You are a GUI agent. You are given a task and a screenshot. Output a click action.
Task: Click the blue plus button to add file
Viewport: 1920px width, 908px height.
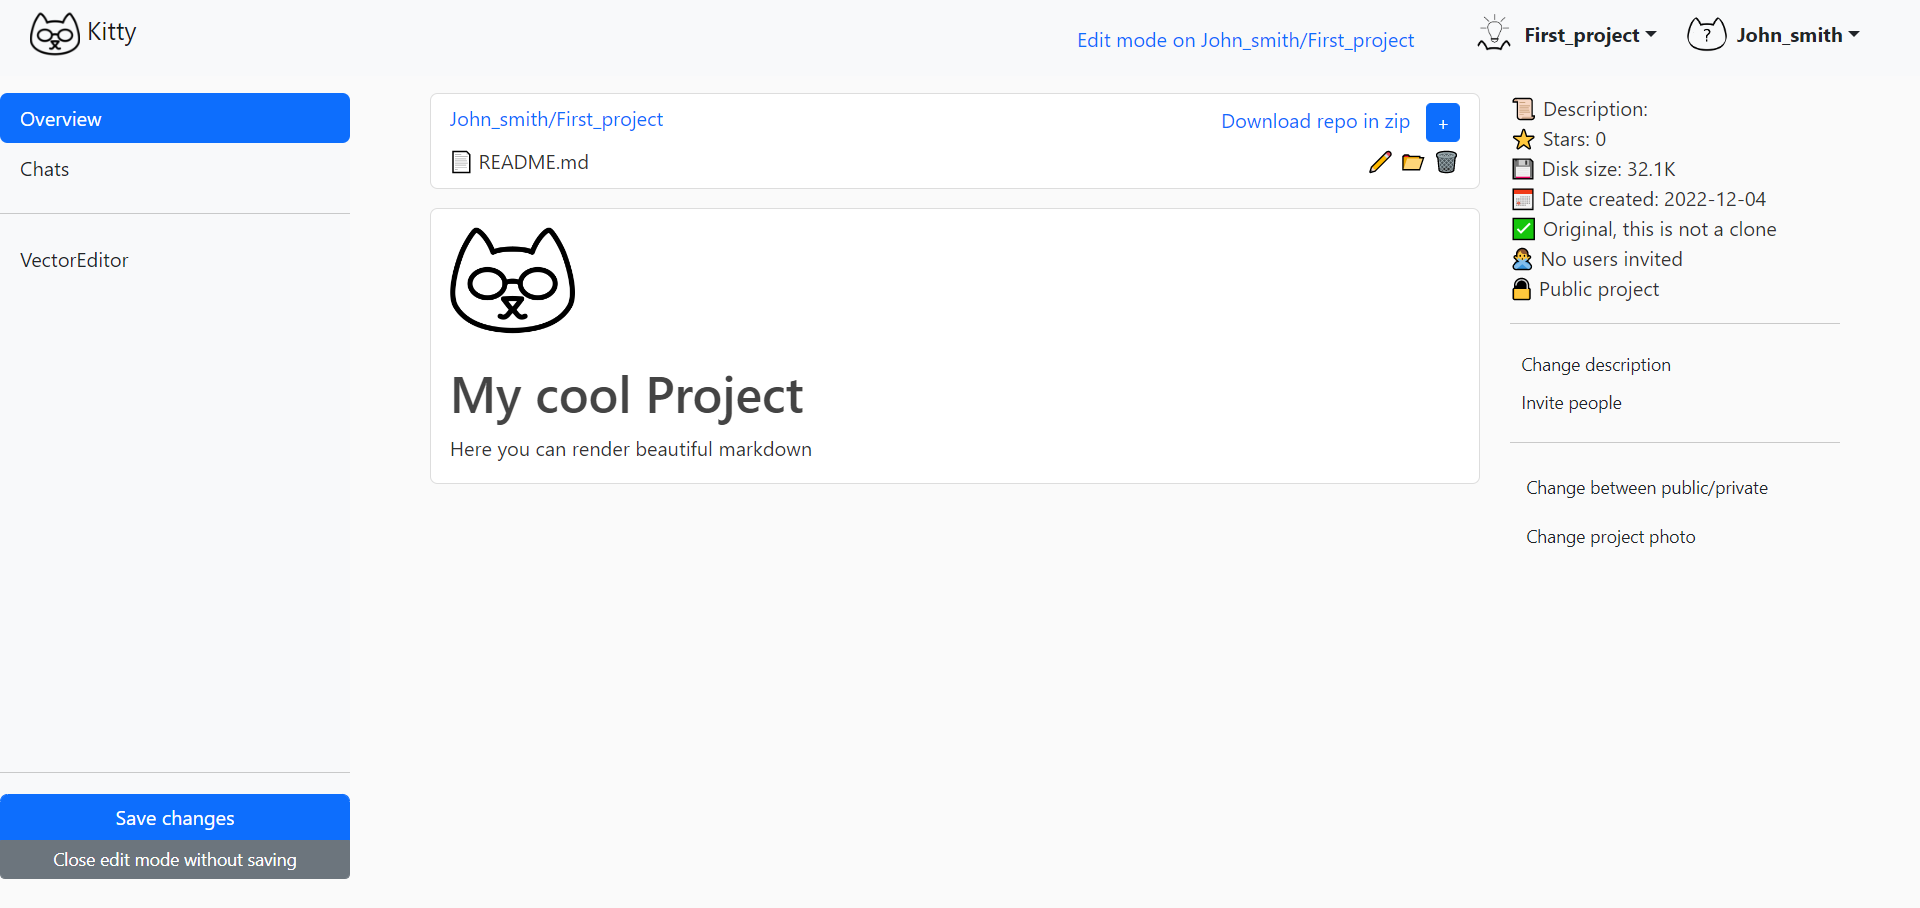(x=1442, y=123)
